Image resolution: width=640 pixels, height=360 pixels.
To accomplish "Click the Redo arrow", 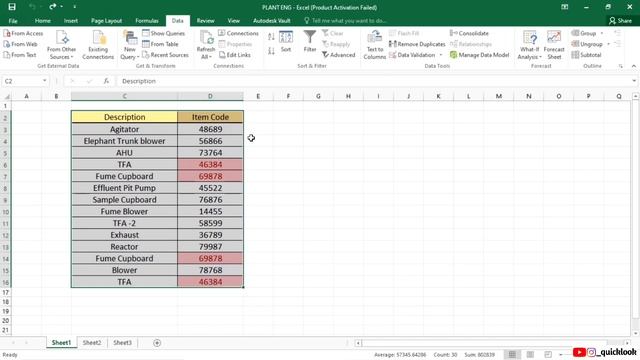I will point(53,7).
